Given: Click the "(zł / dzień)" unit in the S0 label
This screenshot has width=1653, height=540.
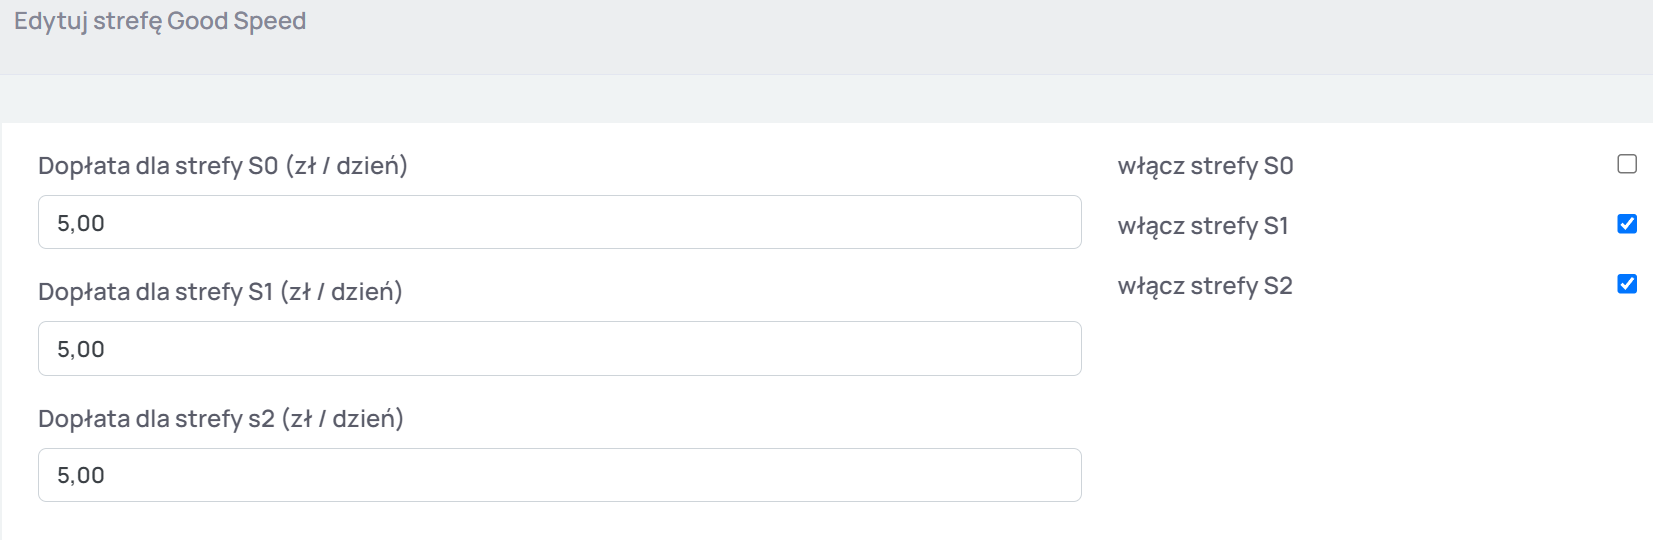Looking at the screenshot, I should click(347, 166).
